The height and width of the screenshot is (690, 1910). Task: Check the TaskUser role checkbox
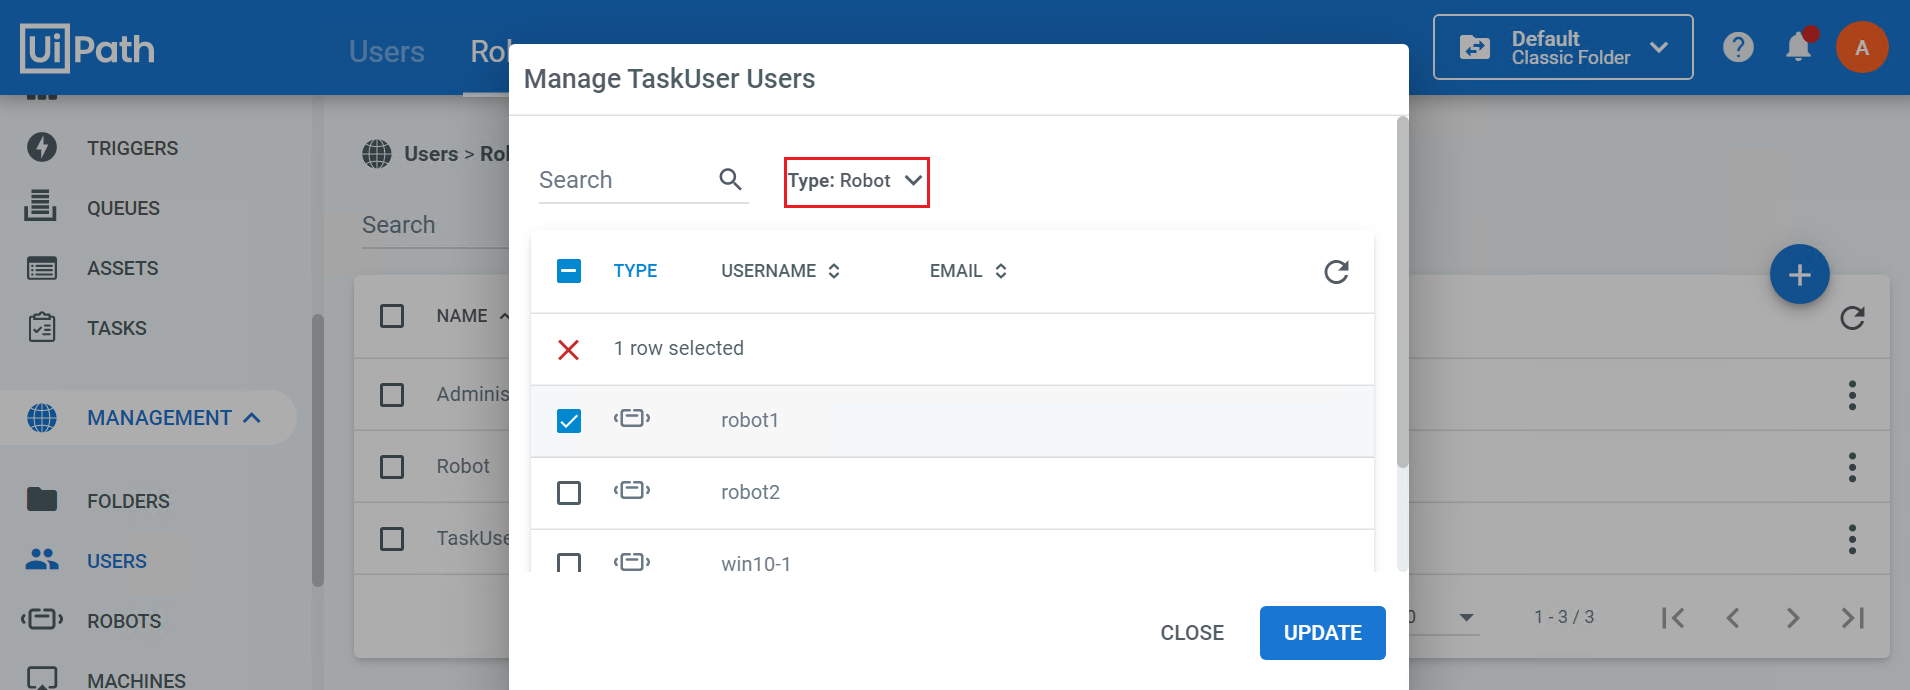click(392, 539)
